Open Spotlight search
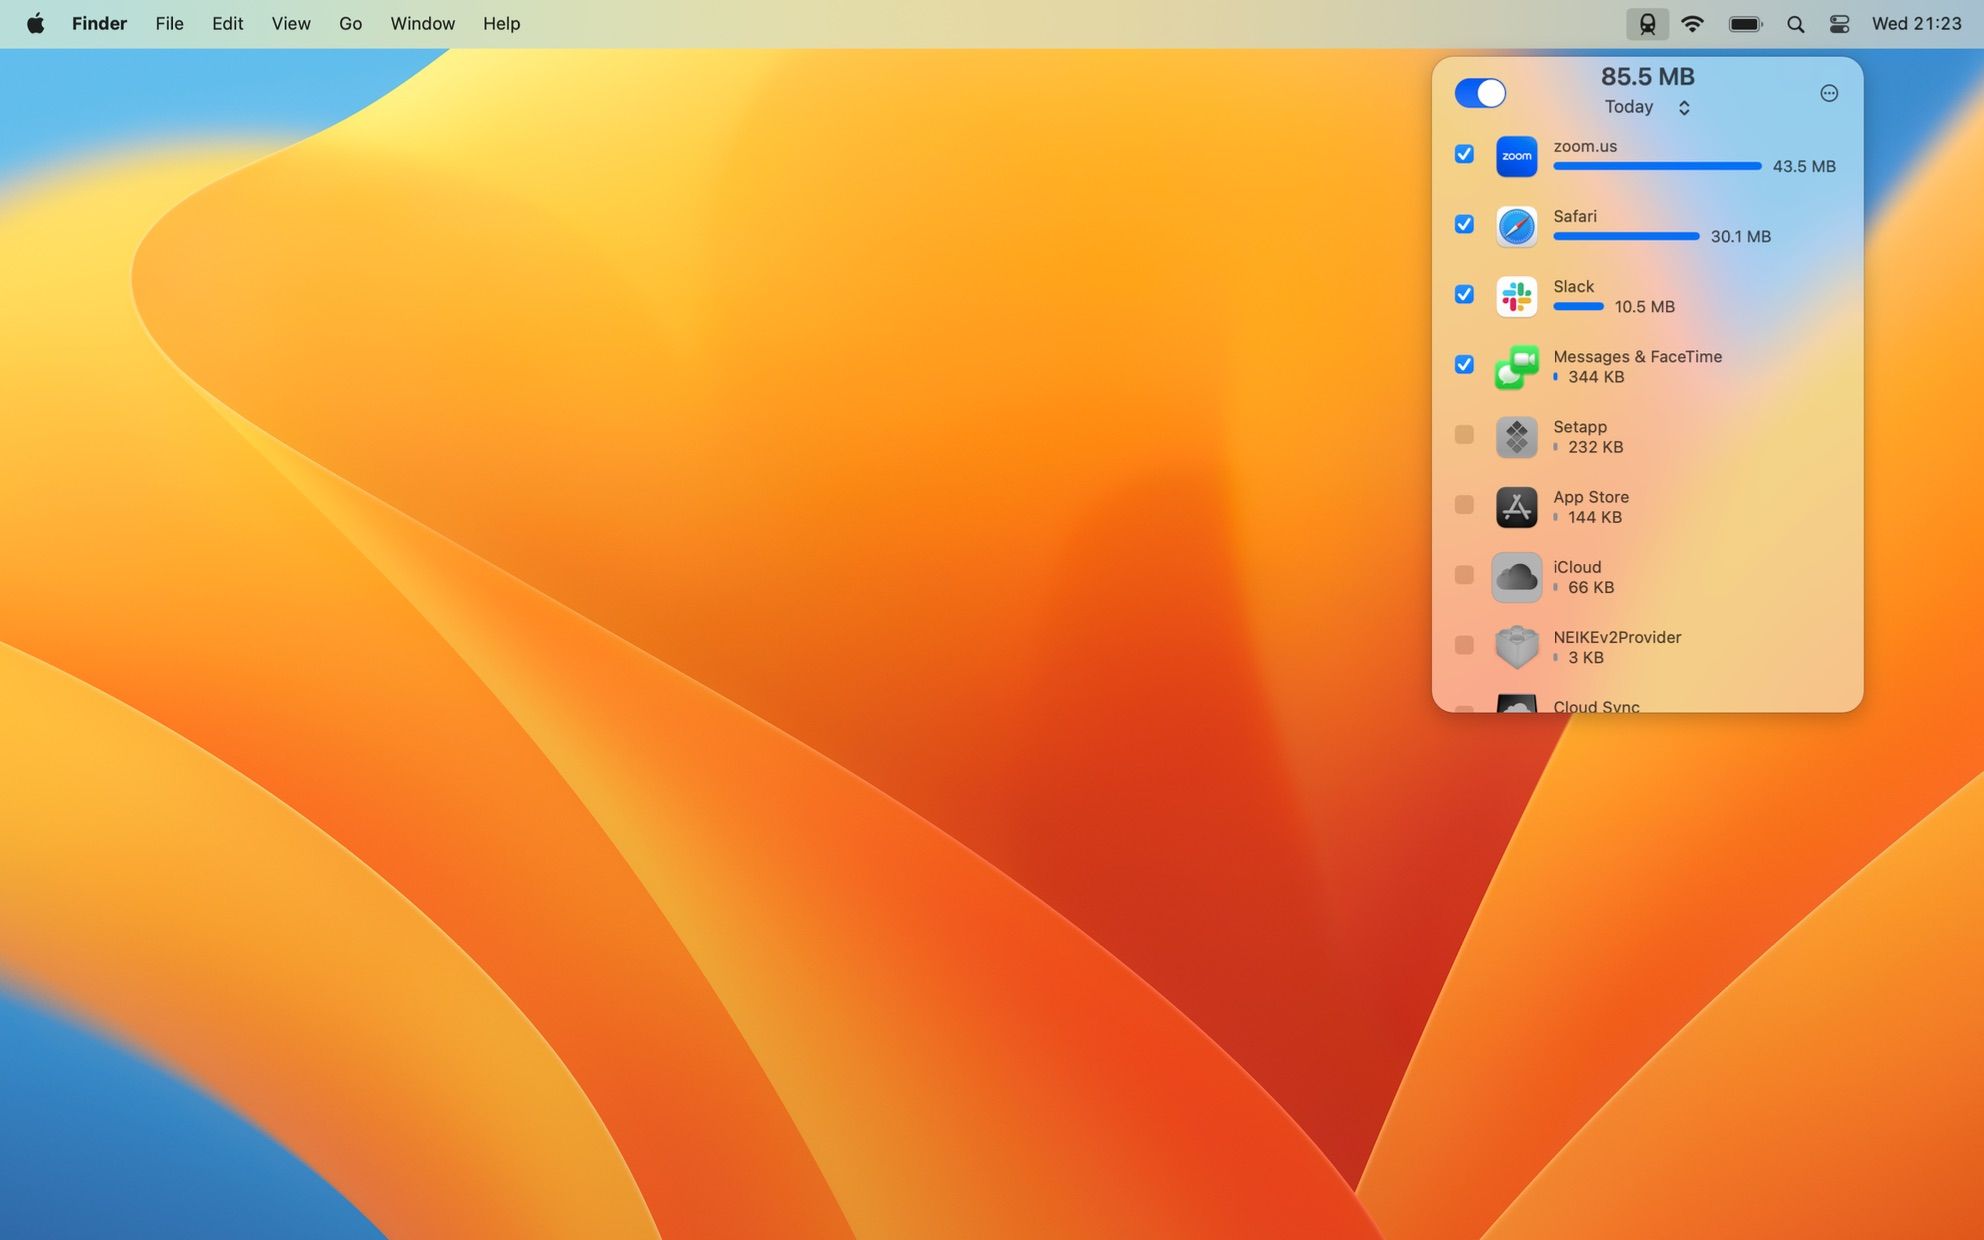 pos(1795,23)
